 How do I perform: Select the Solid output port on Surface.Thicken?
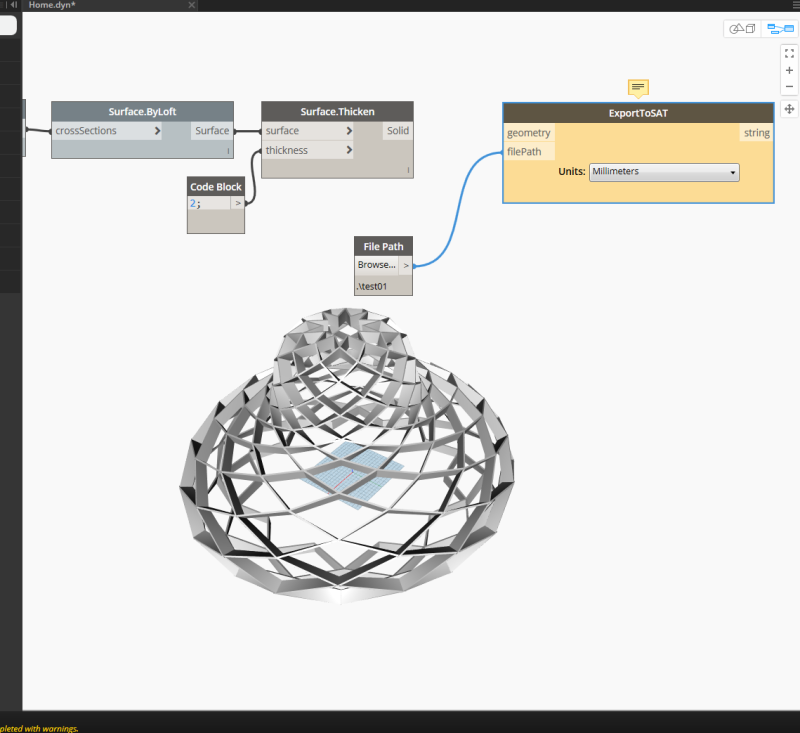click(x=398, y=130)
